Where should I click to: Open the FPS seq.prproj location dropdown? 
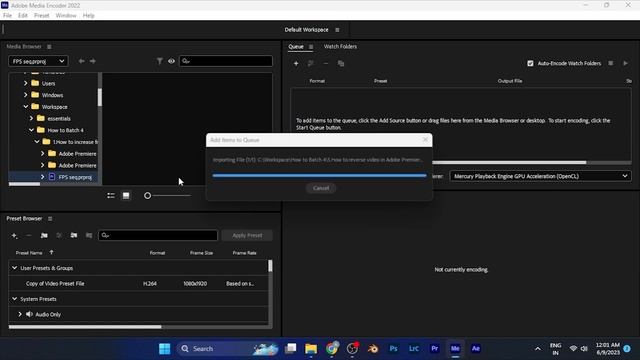(38, 61)
